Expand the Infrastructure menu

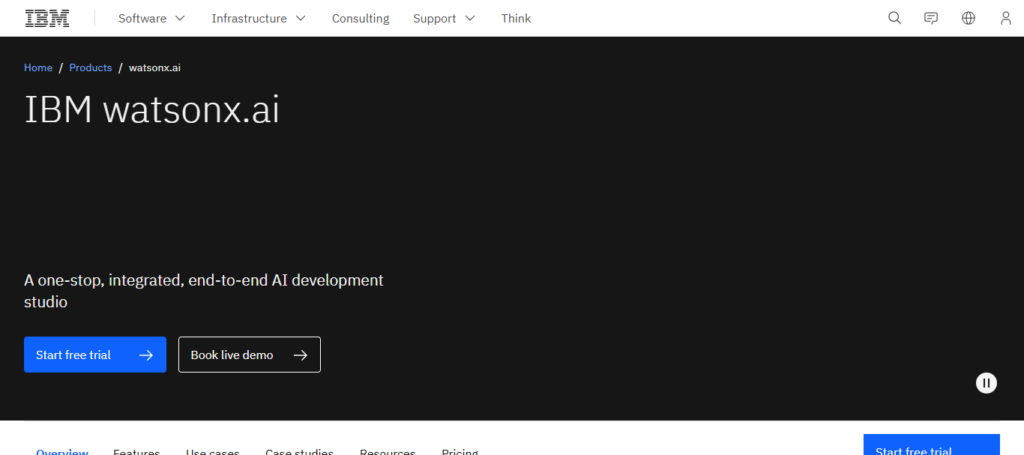pyautogui.click(x=259, y=18)
